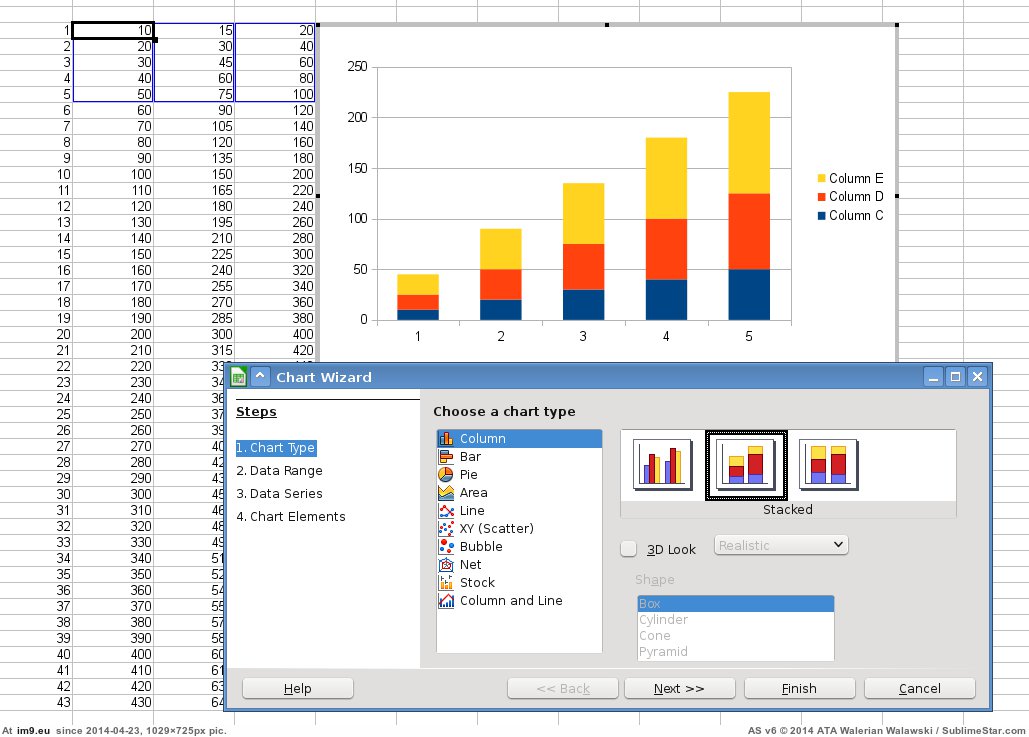Image resolution: width=1029 pixels, height=737 pixels.
Task: Click the Next >> button
Action: 679,688
